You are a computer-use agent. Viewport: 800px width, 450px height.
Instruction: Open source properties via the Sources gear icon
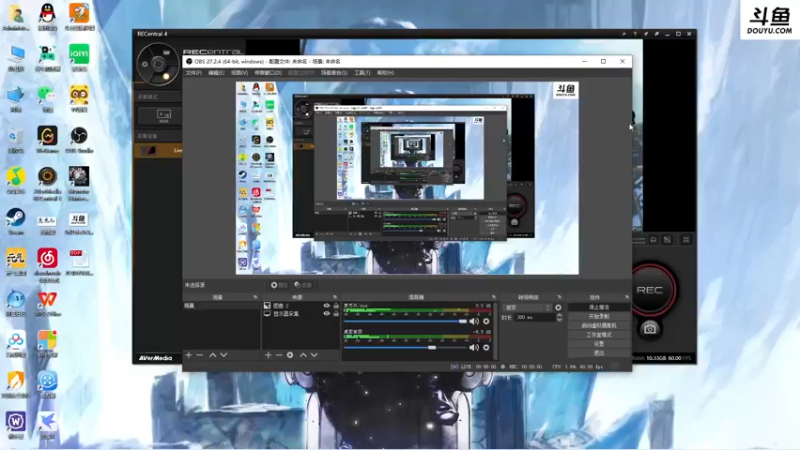[290, 355]
